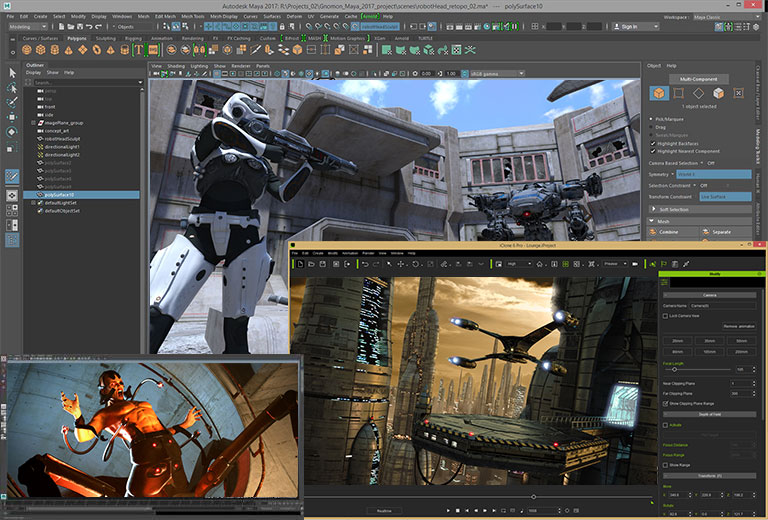Screen dimensions: 768x520
Task: Toggle Show Clipping Plane Range checkbox
Action: click(665, 403)
